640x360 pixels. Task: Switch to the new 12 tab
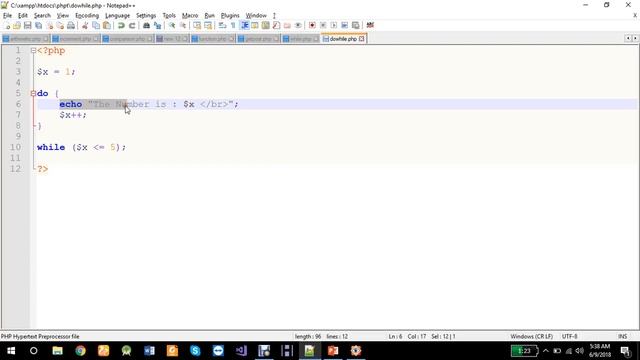point(172,39)
